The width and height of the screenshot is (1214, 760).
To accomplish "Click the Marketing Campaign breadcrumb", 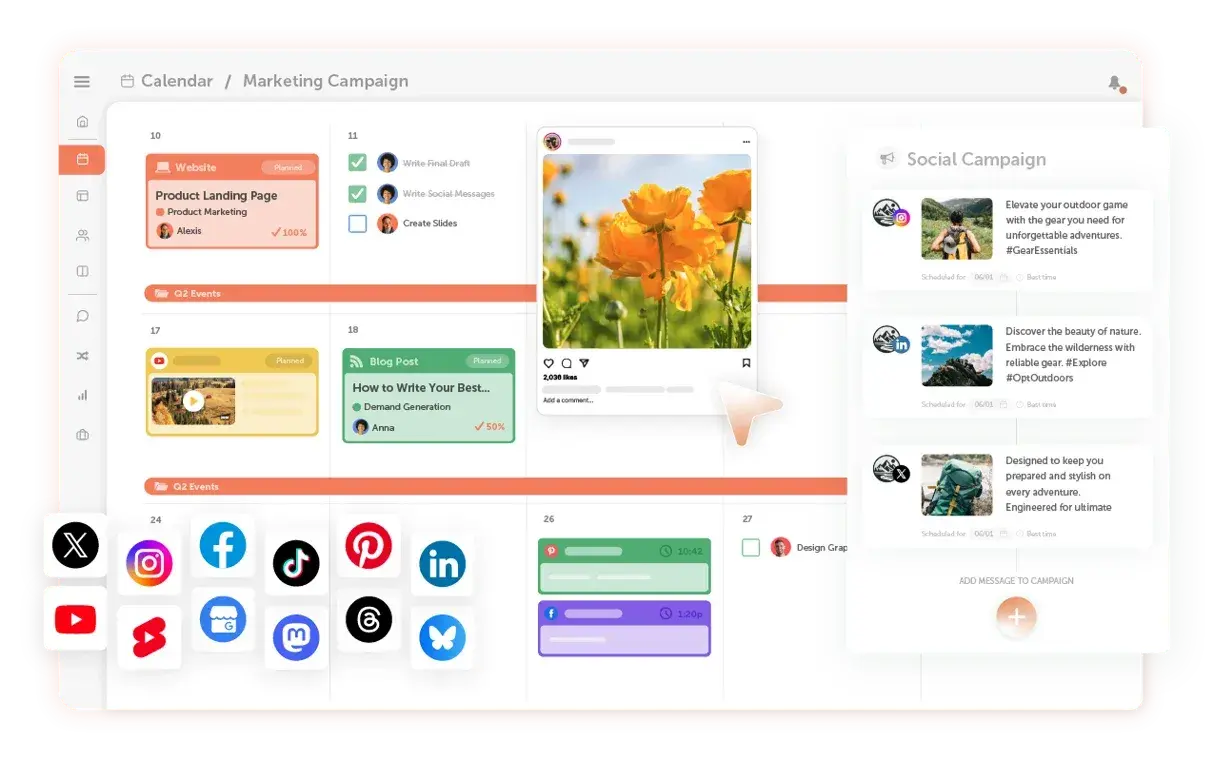I will tap(325, 81).
